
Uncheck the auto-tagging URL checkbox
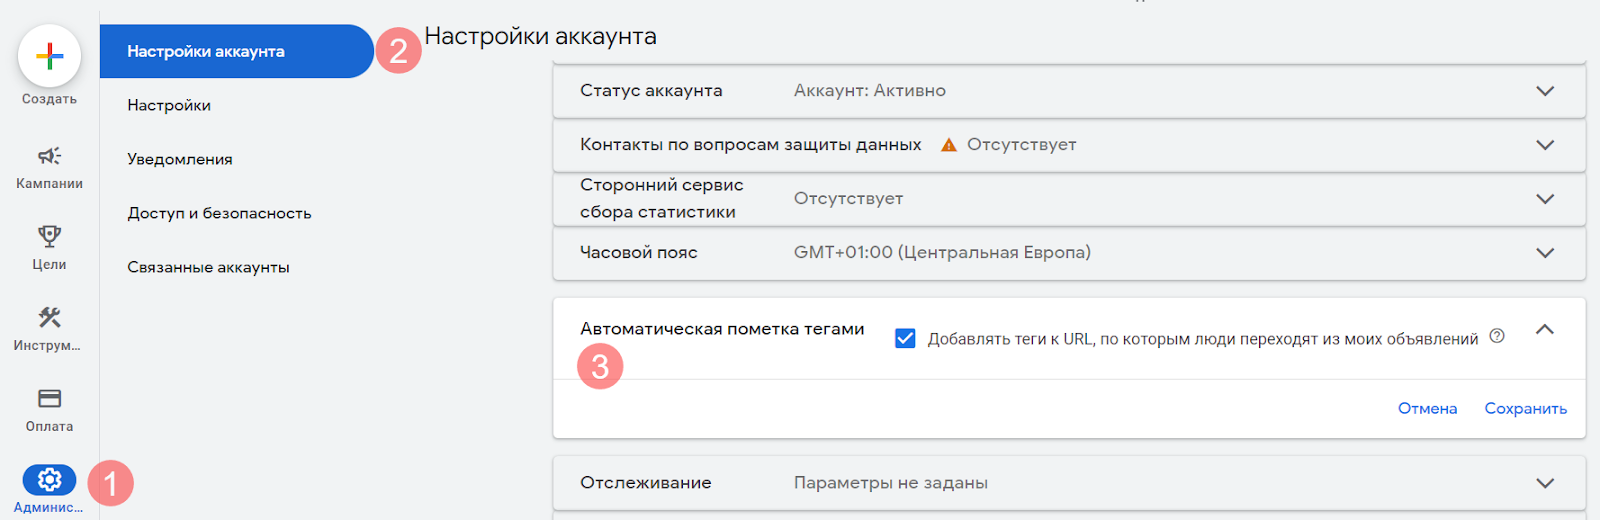(x=905, y=338)
